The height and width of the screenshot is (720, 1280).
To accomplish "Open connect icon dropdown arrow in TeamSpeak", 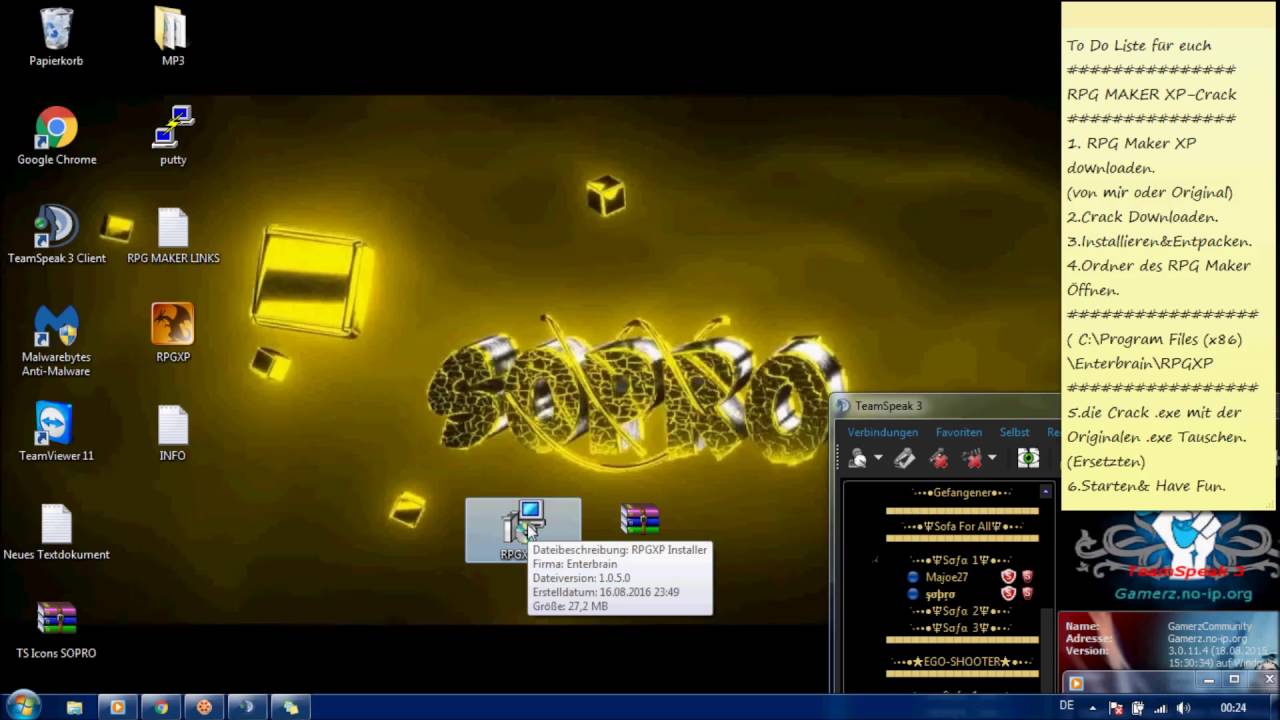I will point(878,458).
